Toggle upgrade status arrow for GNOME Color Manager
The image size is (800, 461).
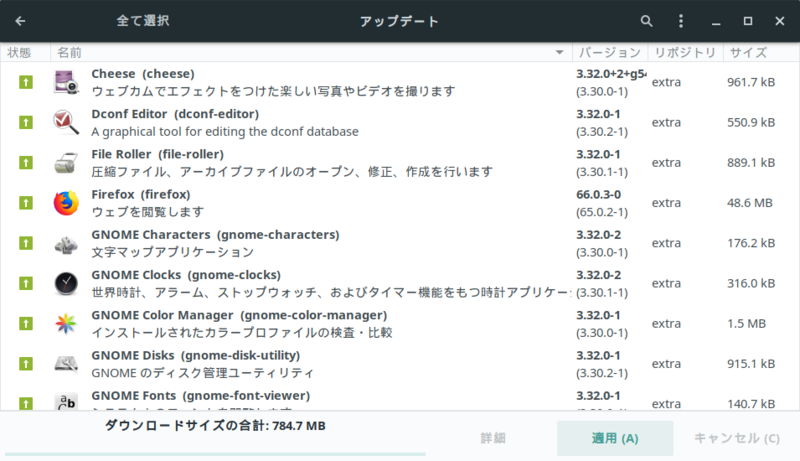coord(26,324)
